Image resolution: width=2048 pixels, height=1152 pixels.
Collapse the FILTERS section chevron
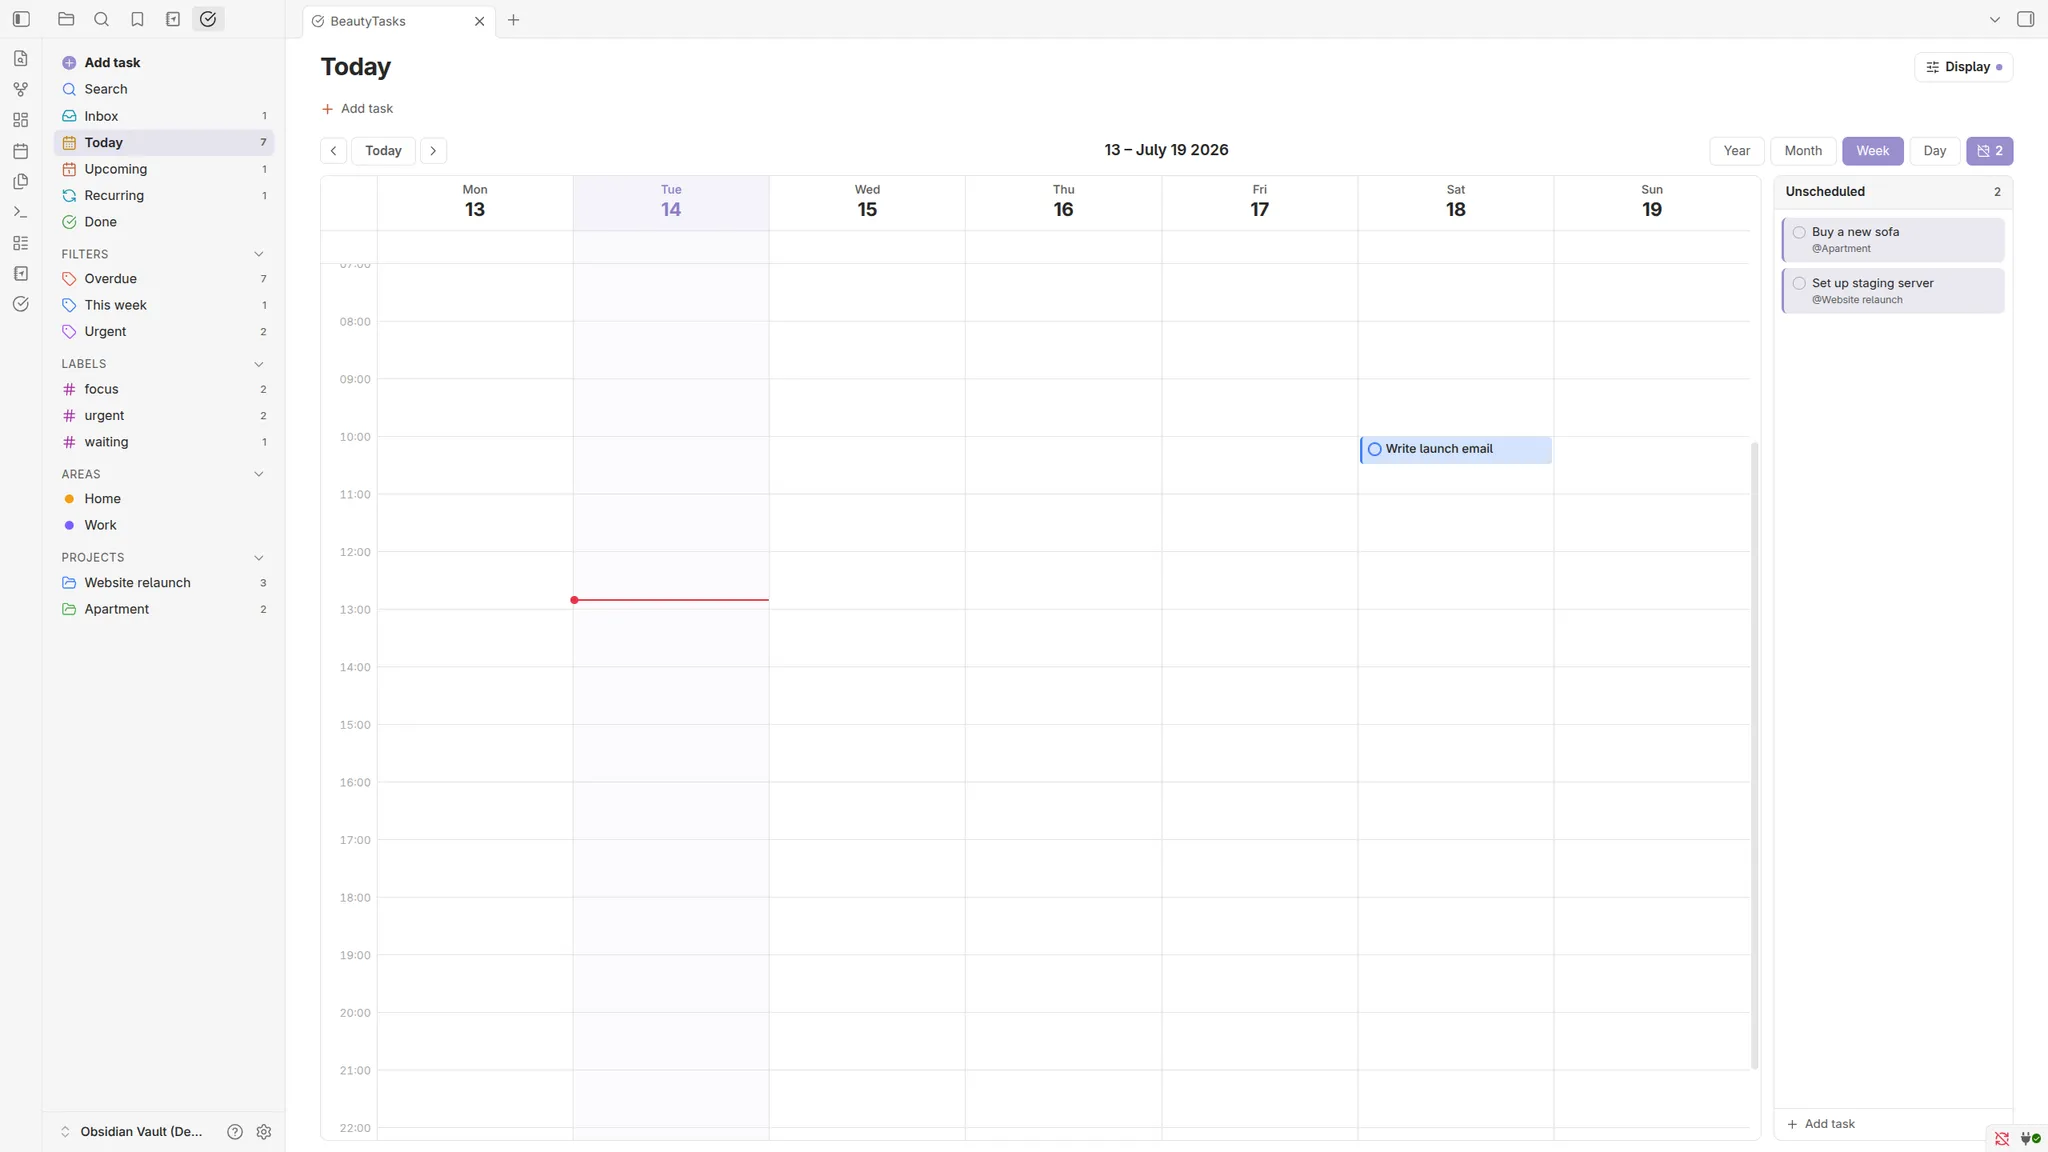(259, 254)
